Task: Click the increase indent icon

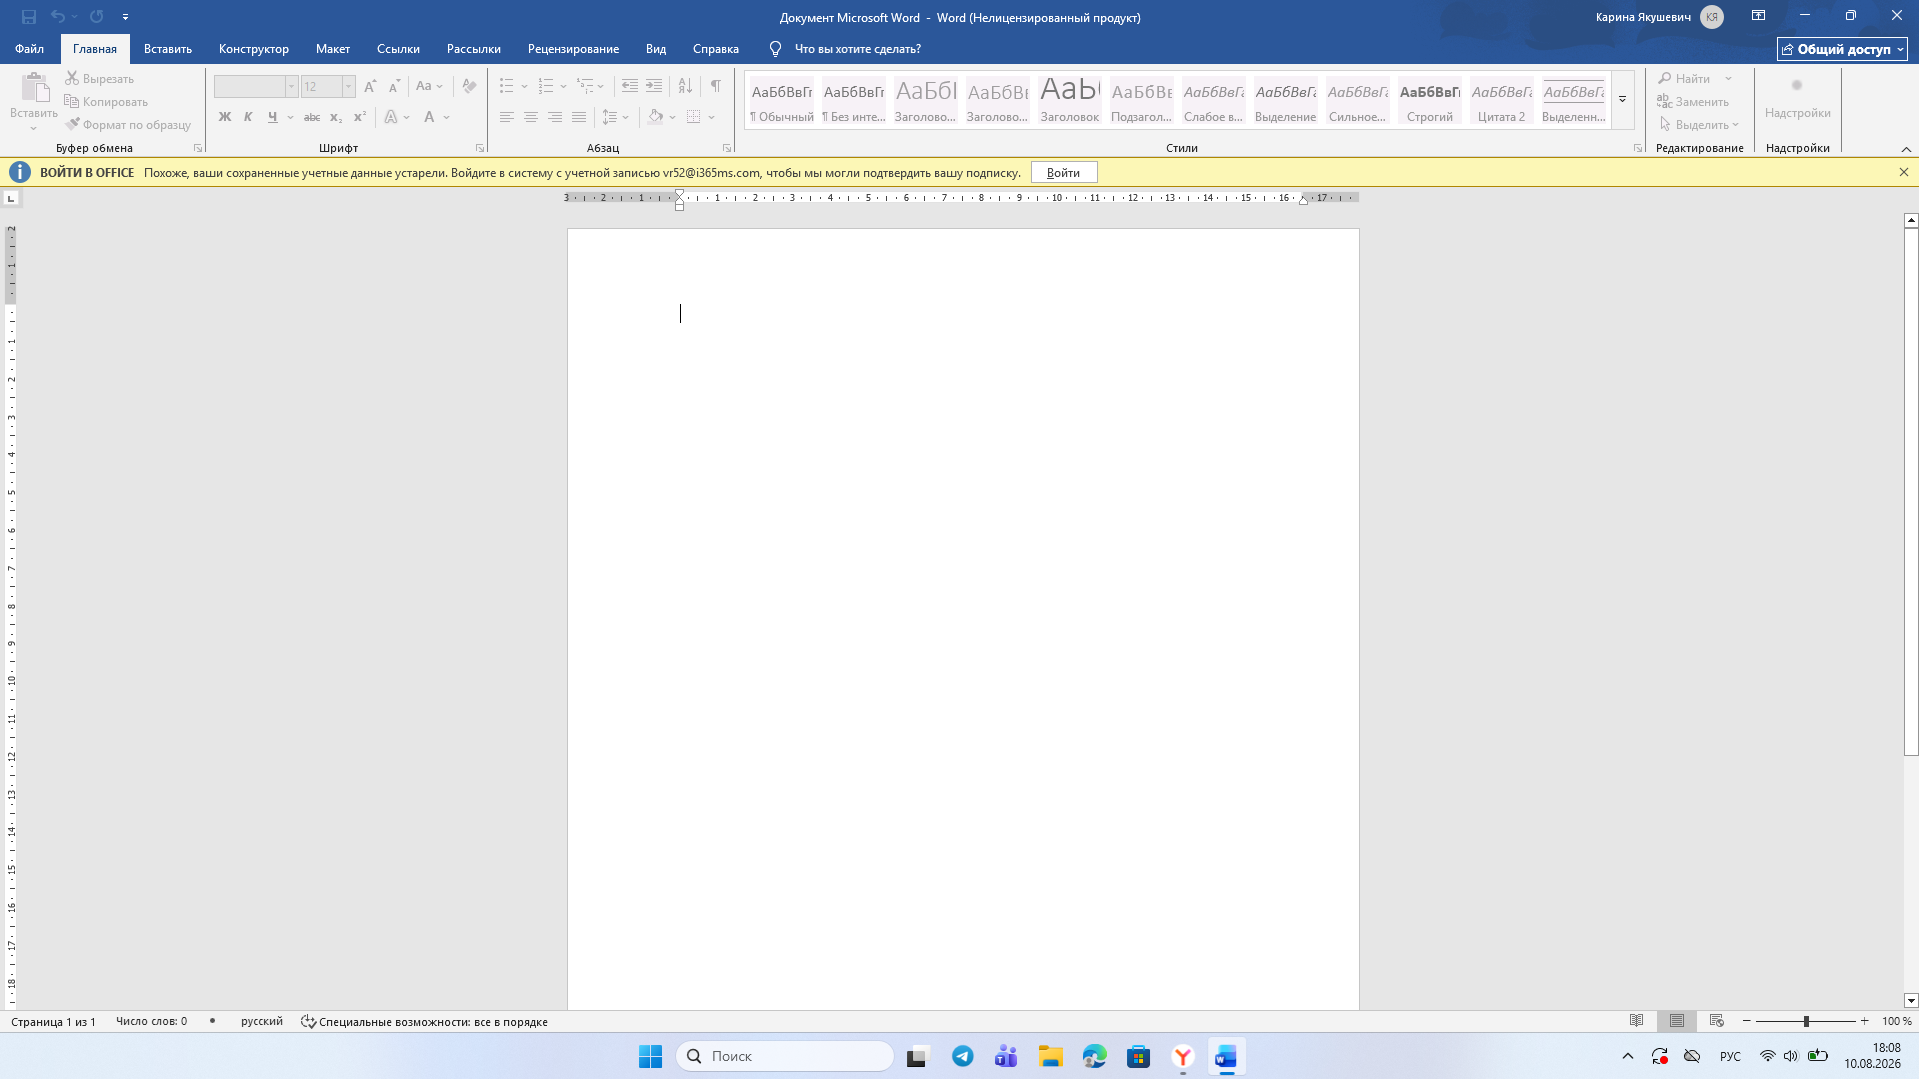Action: (x=654, y=86)
